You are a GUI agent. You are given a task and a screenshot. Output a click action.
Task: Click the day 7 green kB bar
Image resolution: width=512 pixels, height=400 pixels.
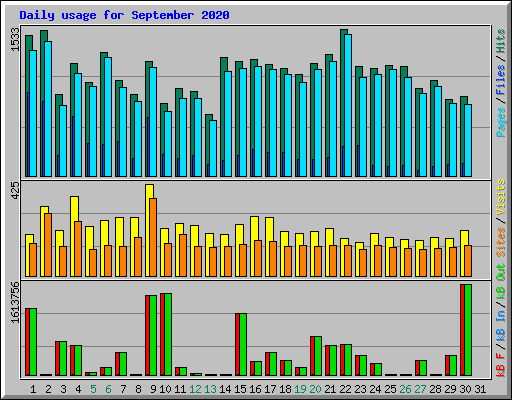123,364
